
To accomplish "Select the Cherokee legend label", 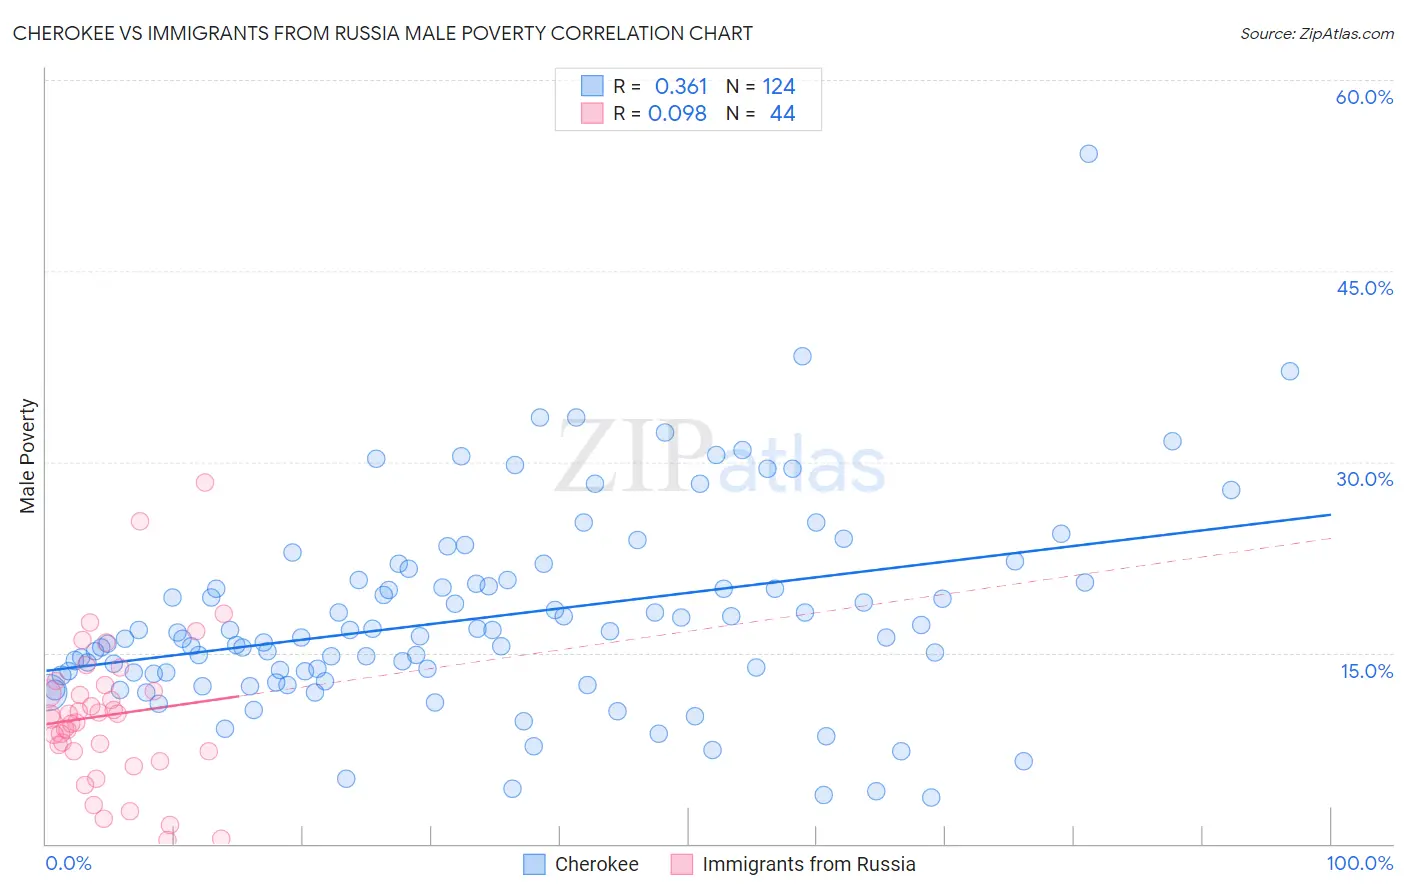I will (x=597, y=864).
